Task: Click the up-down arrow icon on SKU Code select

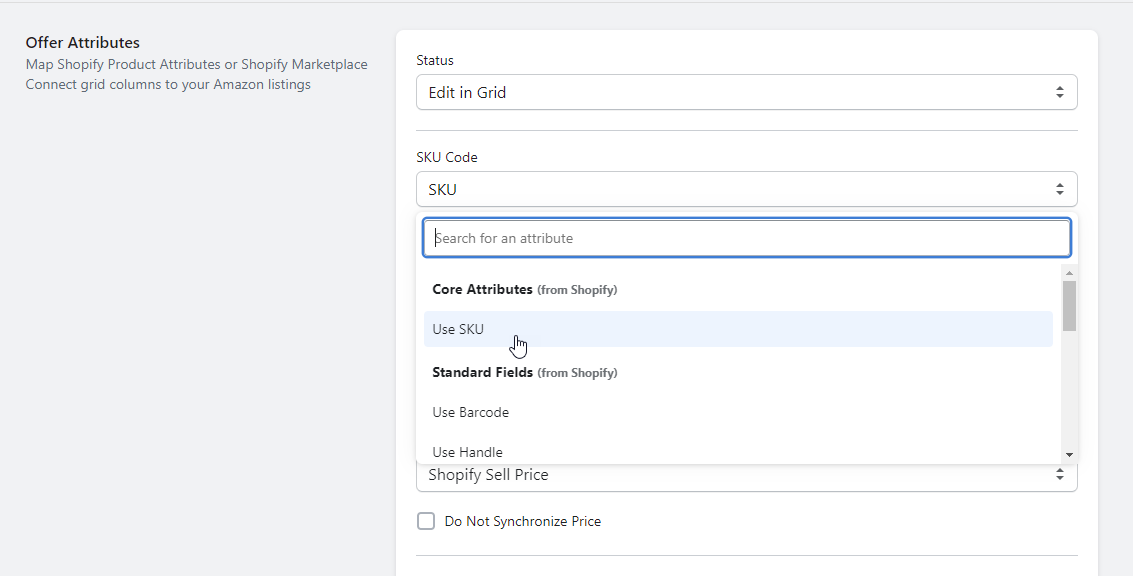Action: [1059, 189]
